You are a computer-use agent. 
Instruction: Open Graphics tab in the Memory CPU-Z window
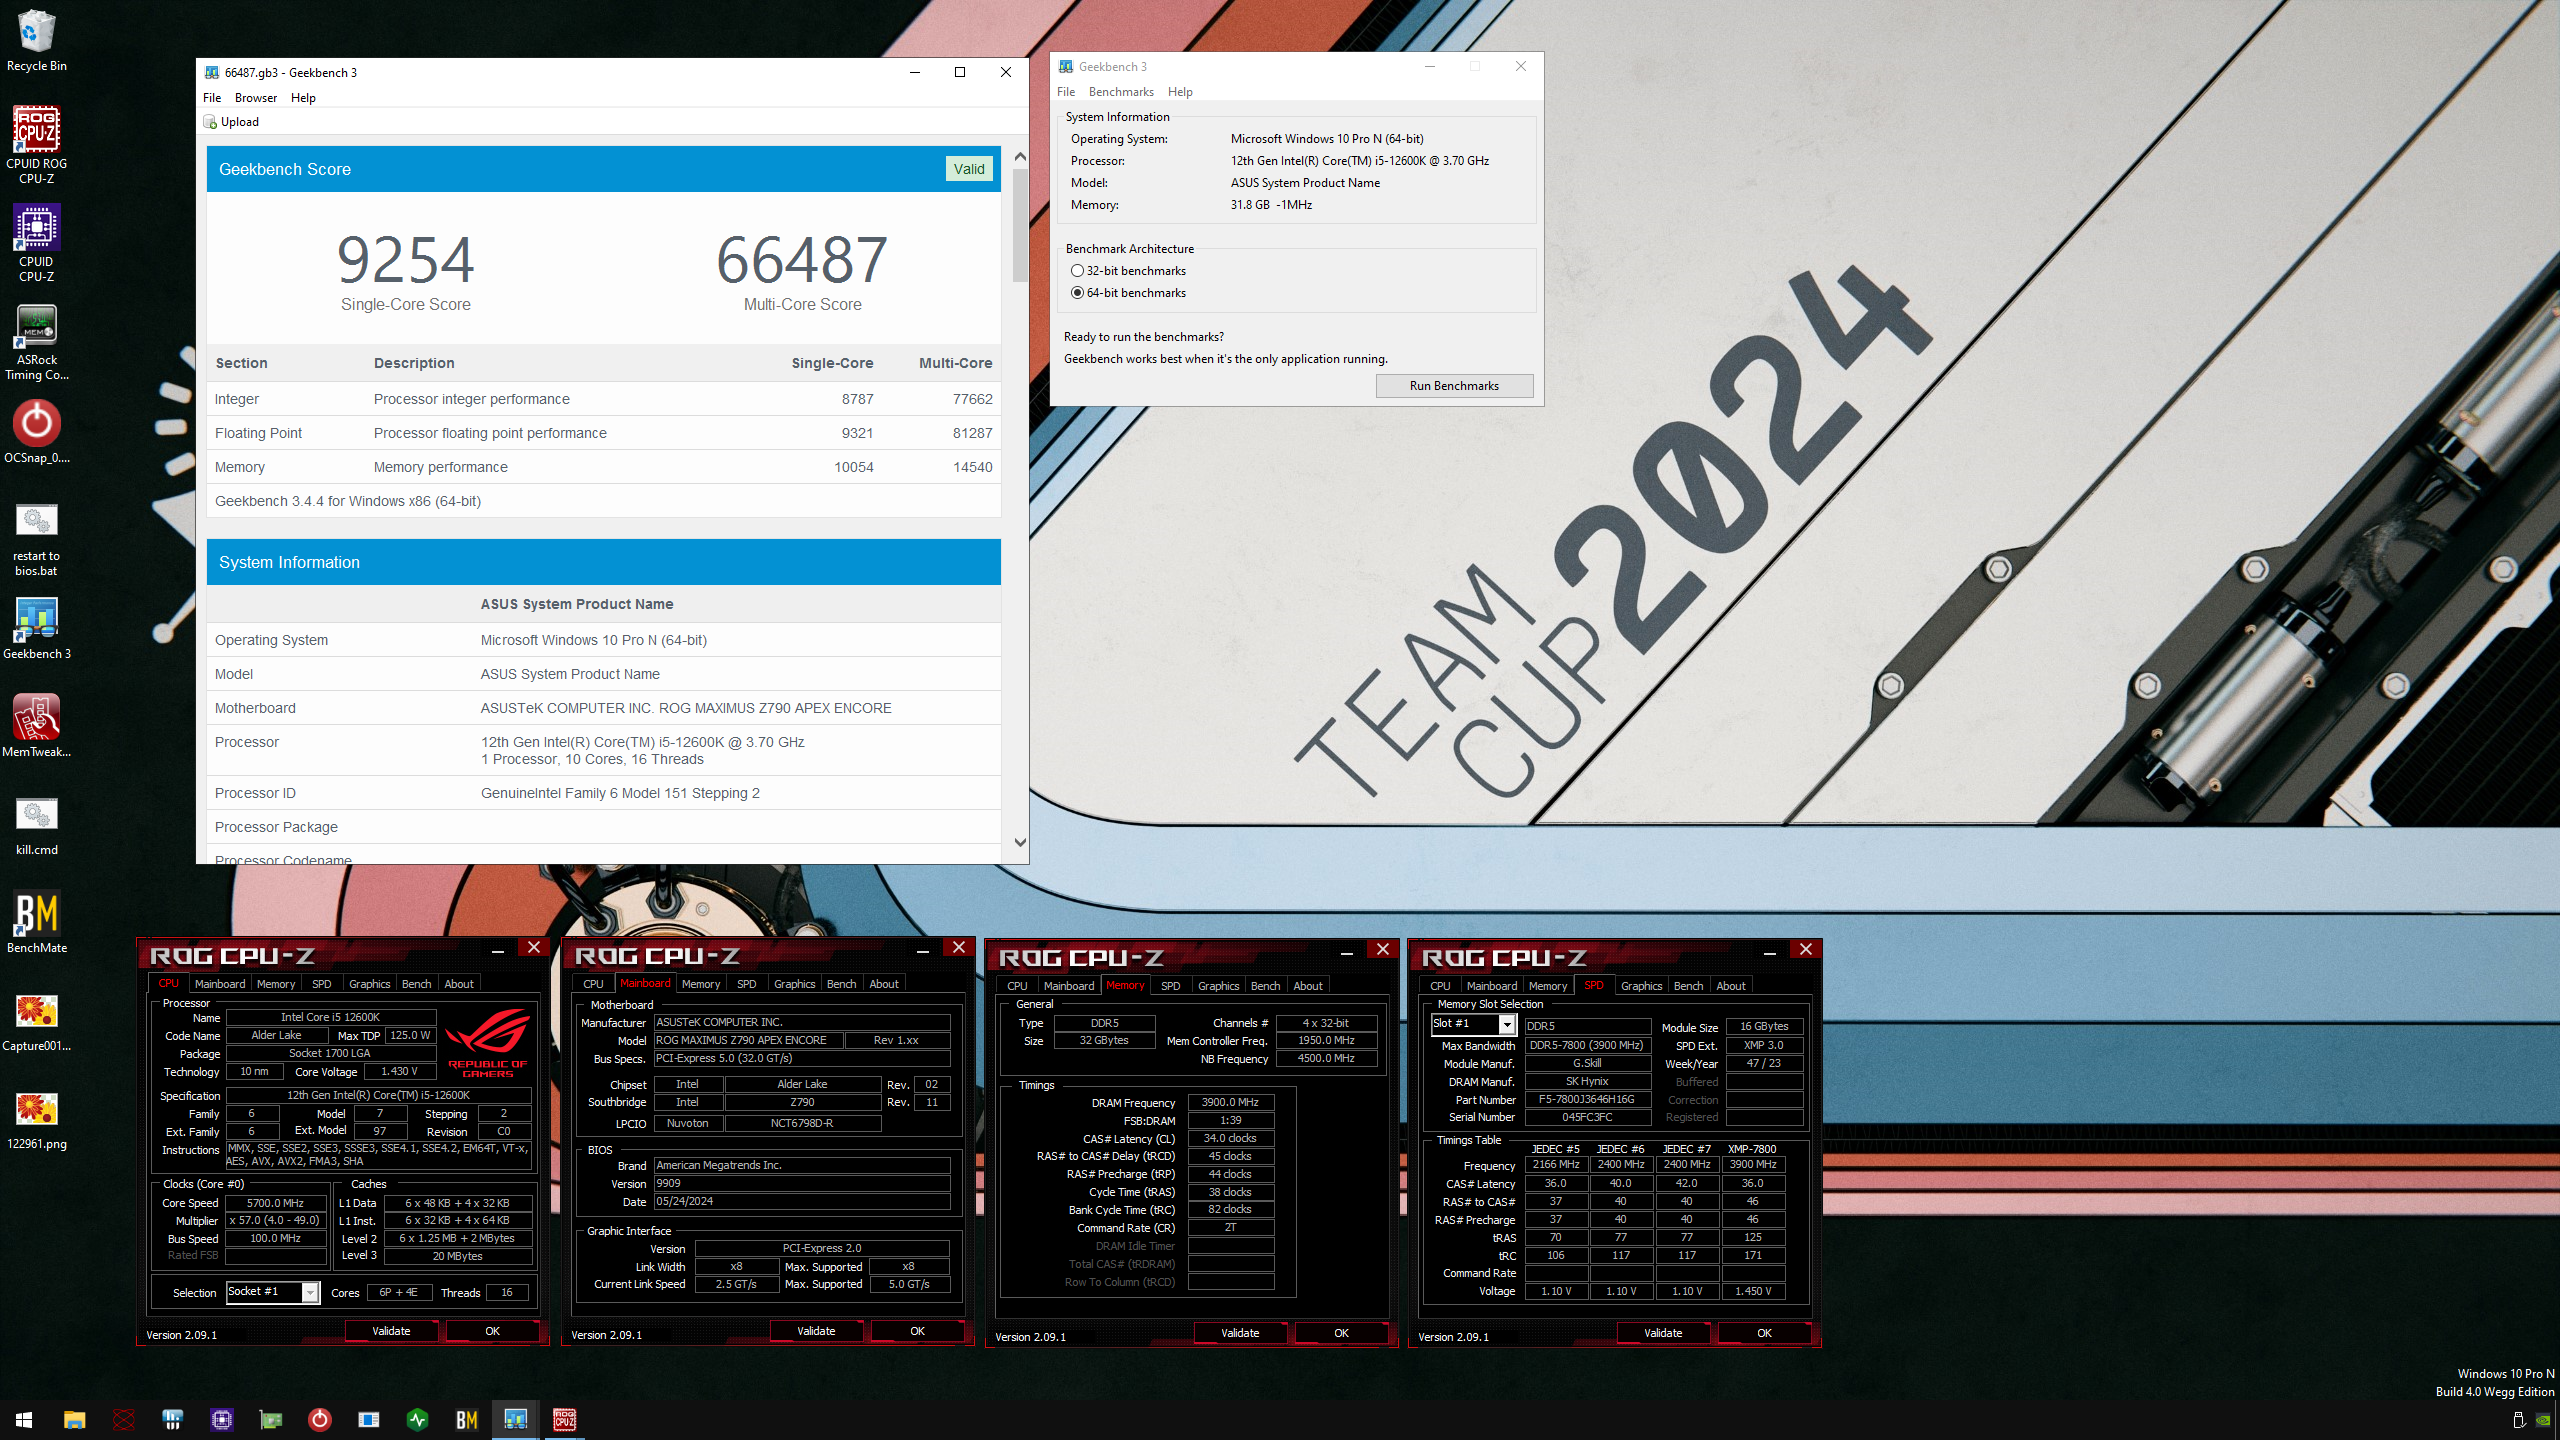tap(1218, 986)
